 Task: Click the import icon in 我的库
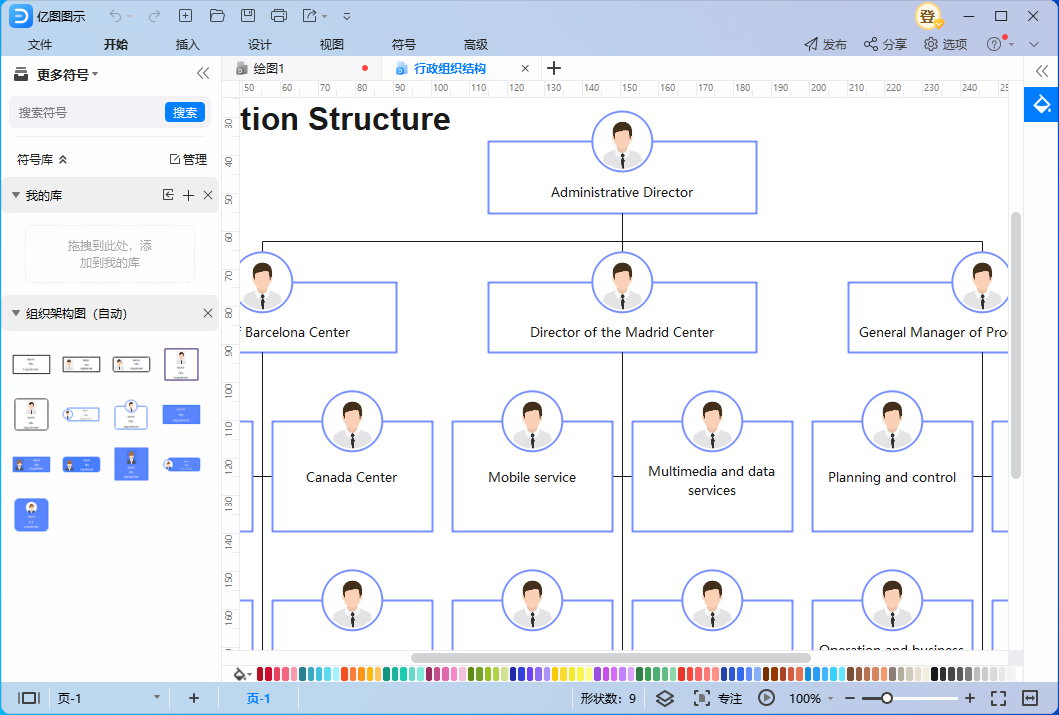(x=168, y=195)
